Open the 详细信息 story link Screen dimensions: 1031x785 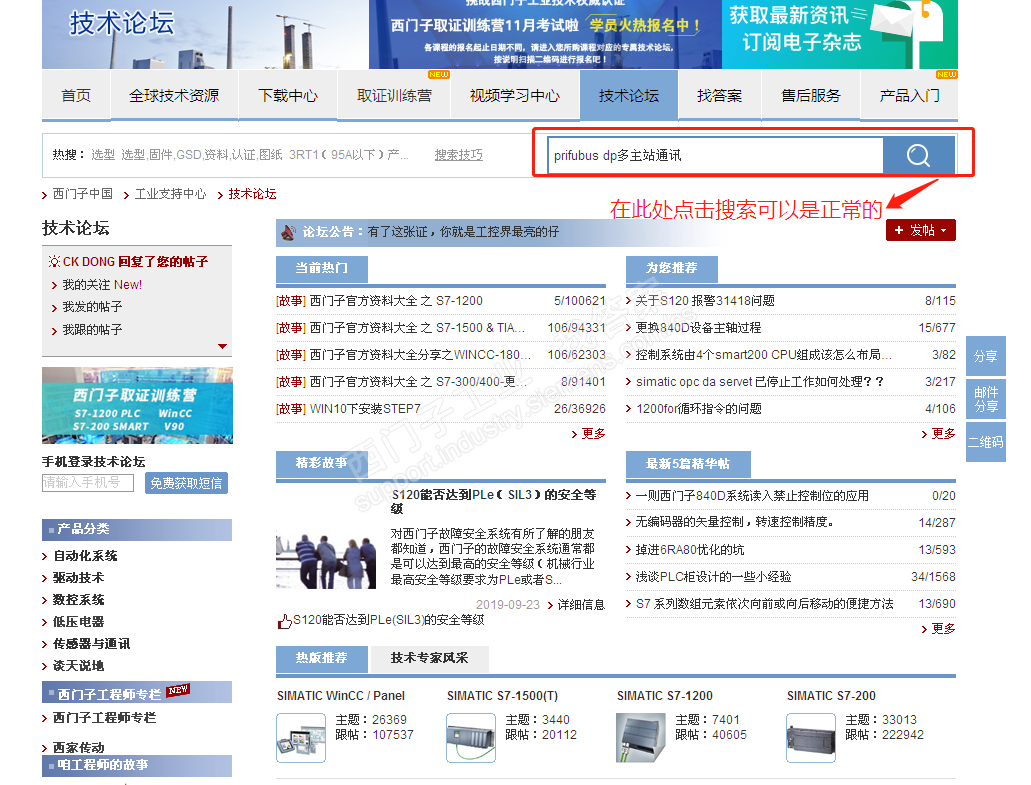click(581, 605)
